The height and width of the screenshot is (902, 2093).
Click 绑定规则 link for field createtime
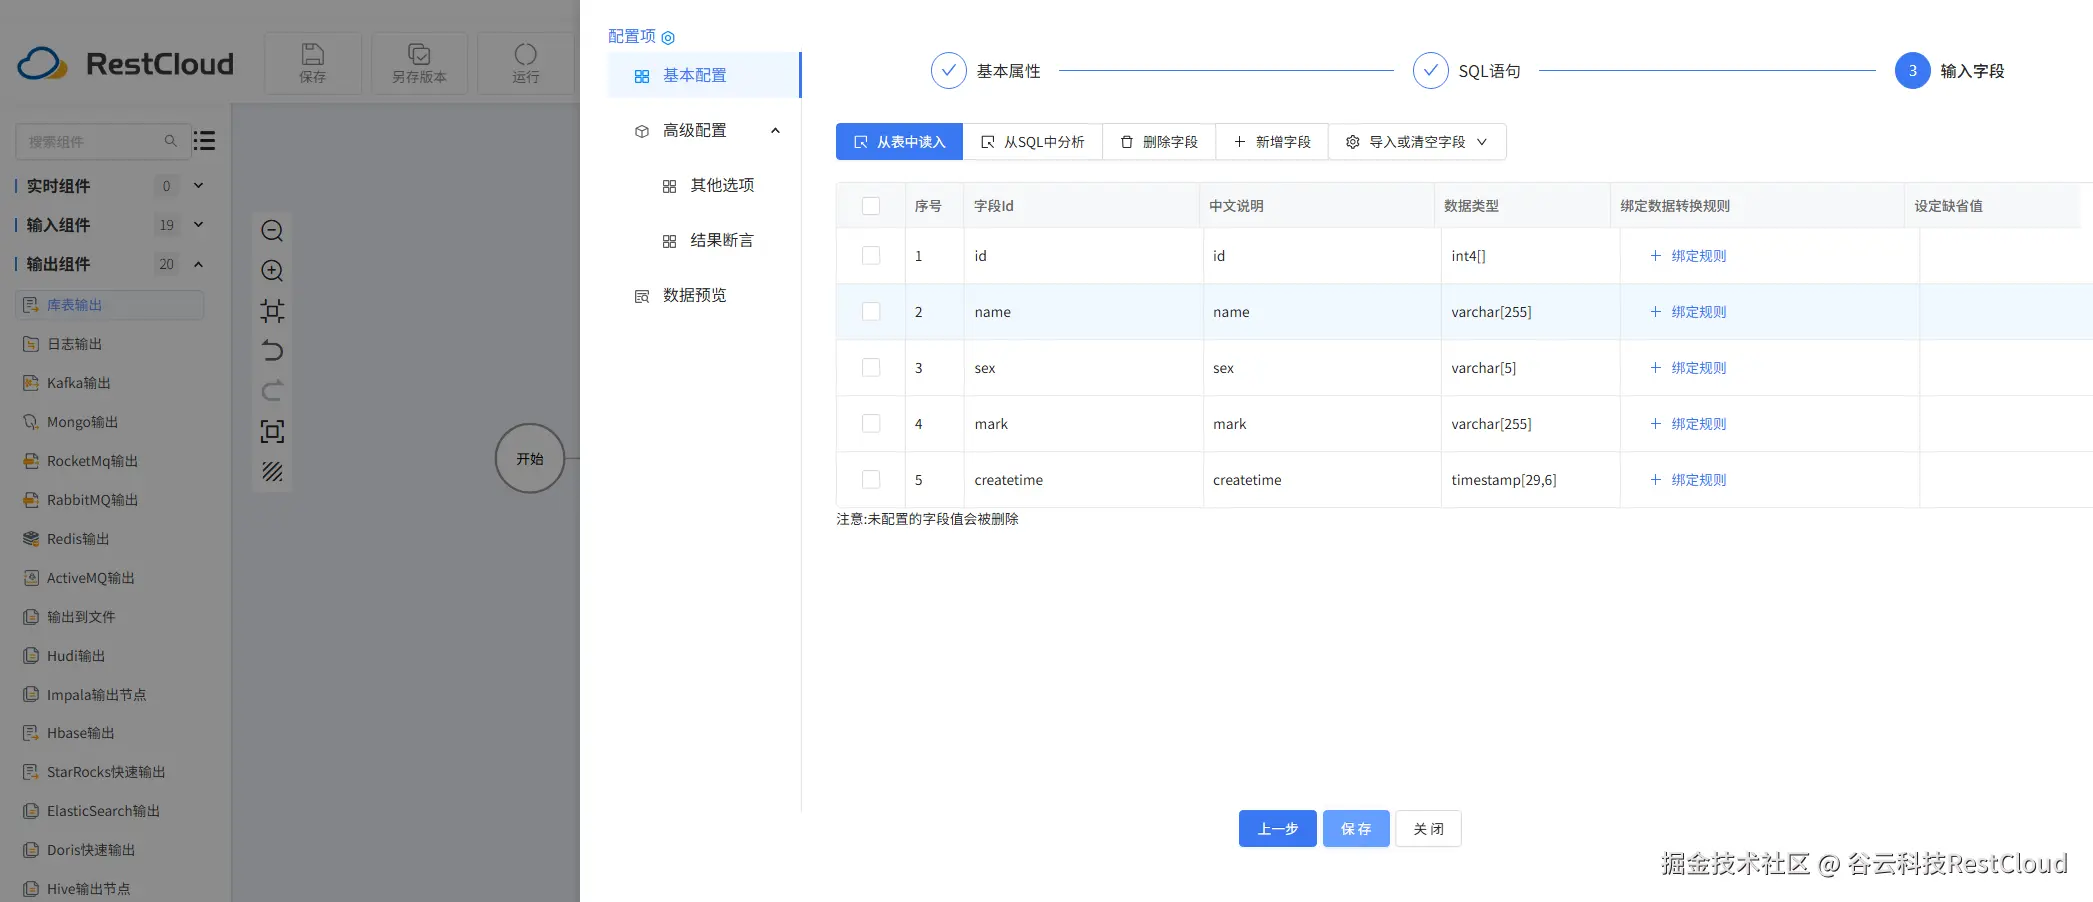coord(1688,480)
